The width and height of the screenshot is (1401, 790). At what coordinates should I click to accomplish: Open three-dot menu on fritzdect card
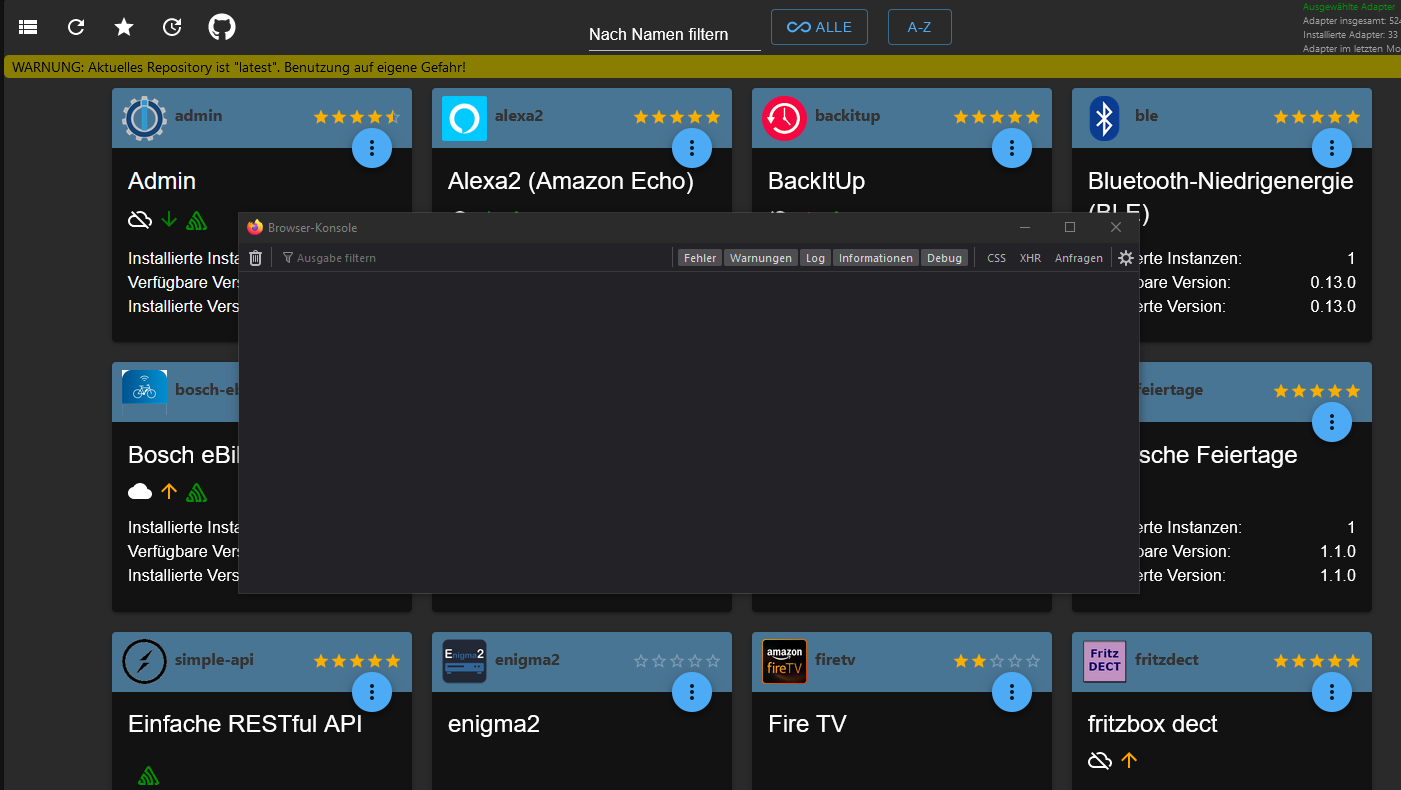click(1332, 691)
